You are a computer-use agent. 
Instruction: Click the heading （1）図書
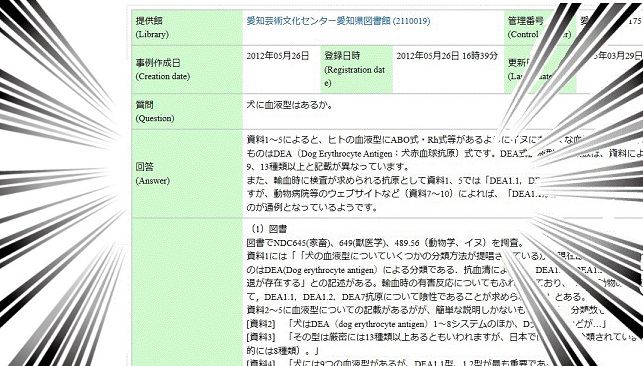[268, 229]
